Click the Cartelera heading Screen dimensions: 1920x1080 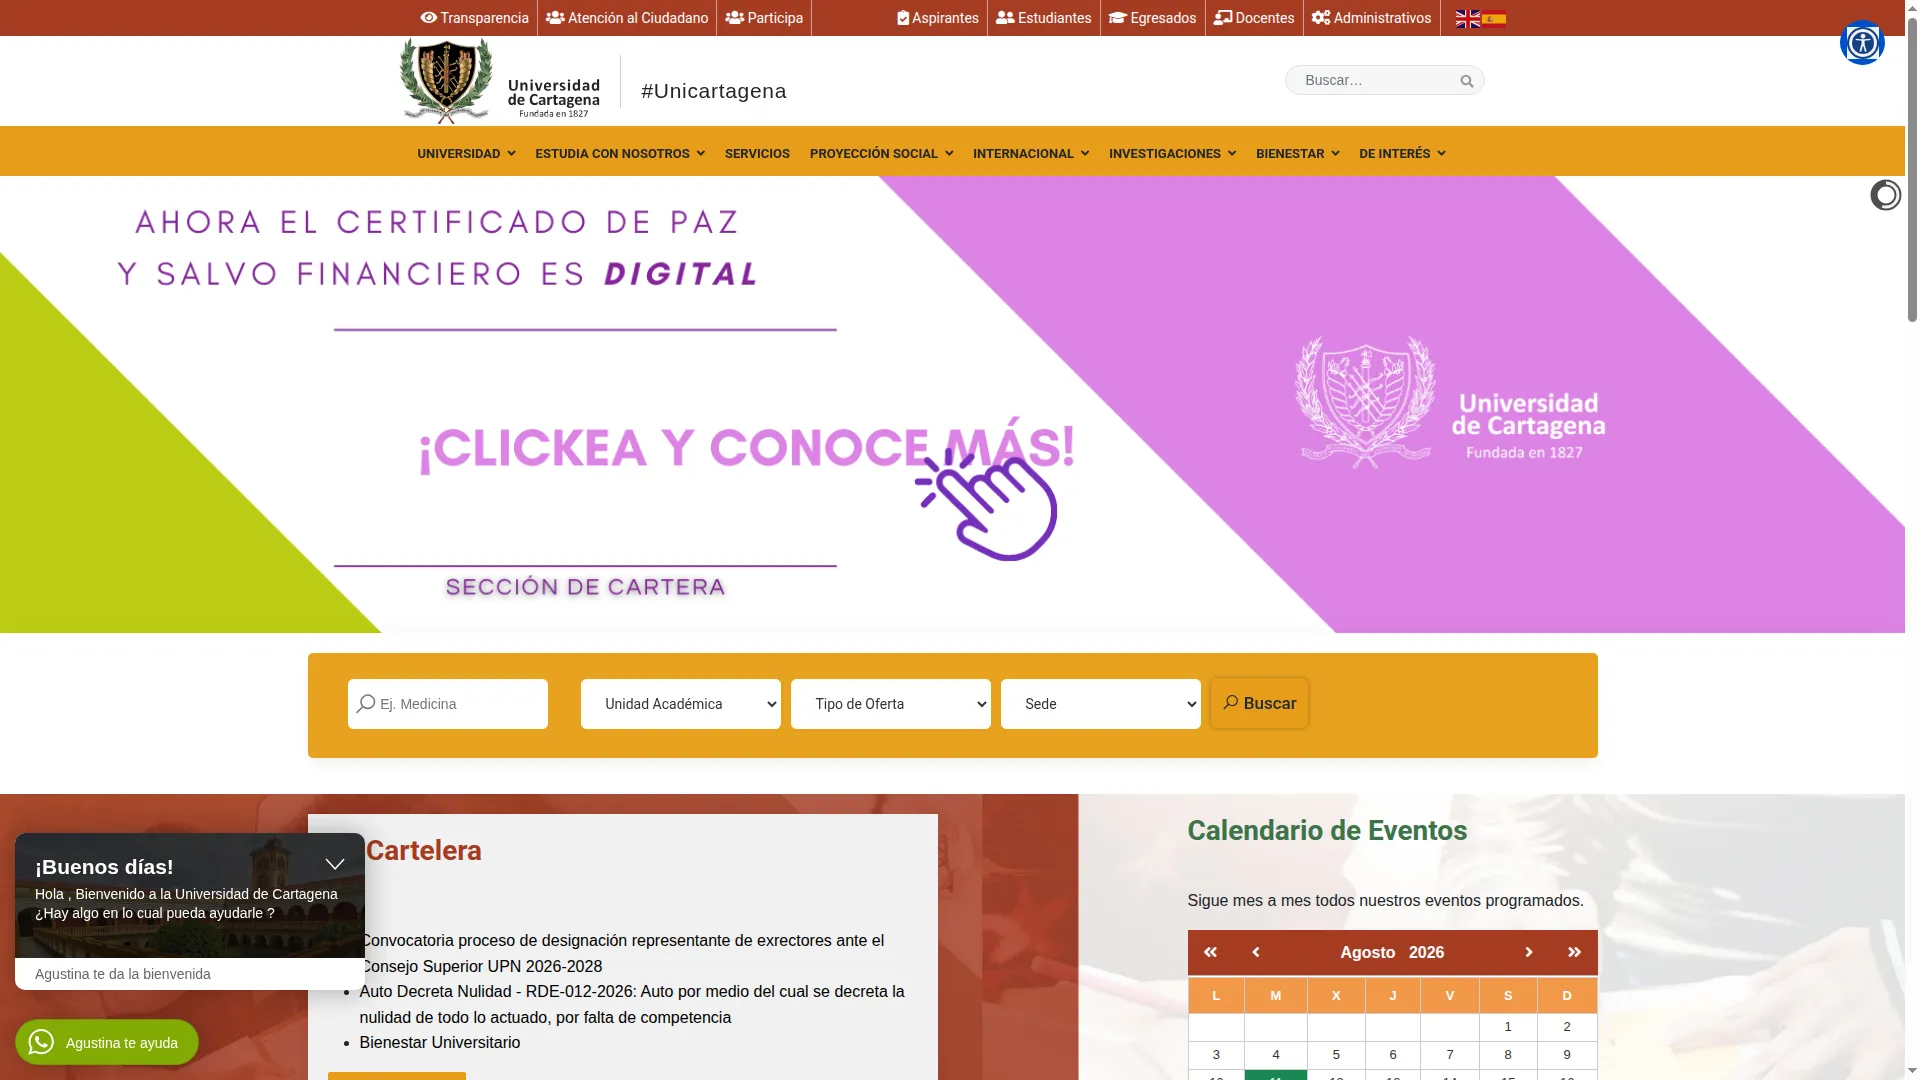pos(423,851)
